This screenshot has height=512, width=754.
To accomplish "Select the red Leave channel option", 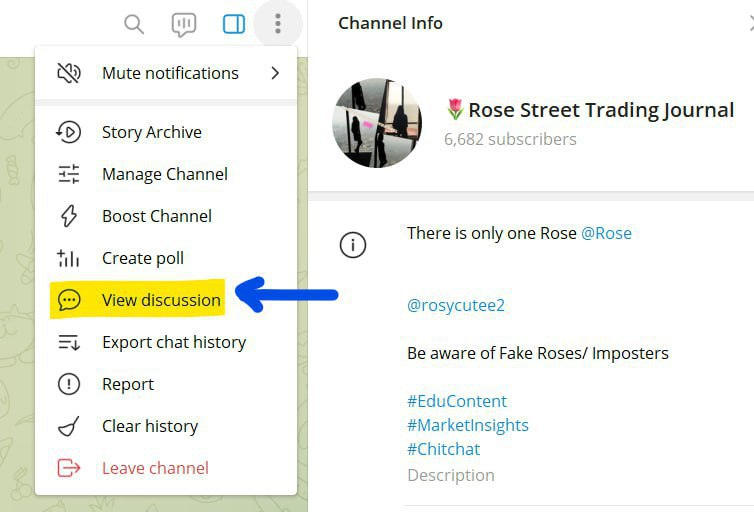I will point(154,468).
